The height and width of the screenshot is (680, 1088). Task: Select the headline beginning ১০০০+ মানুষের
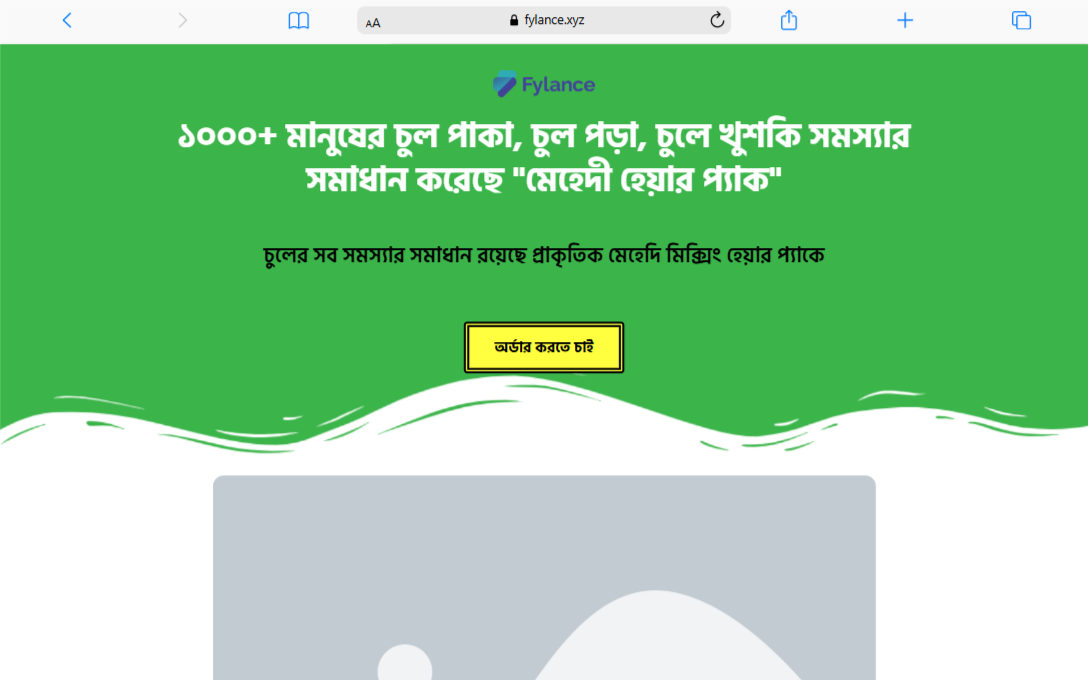544,158
